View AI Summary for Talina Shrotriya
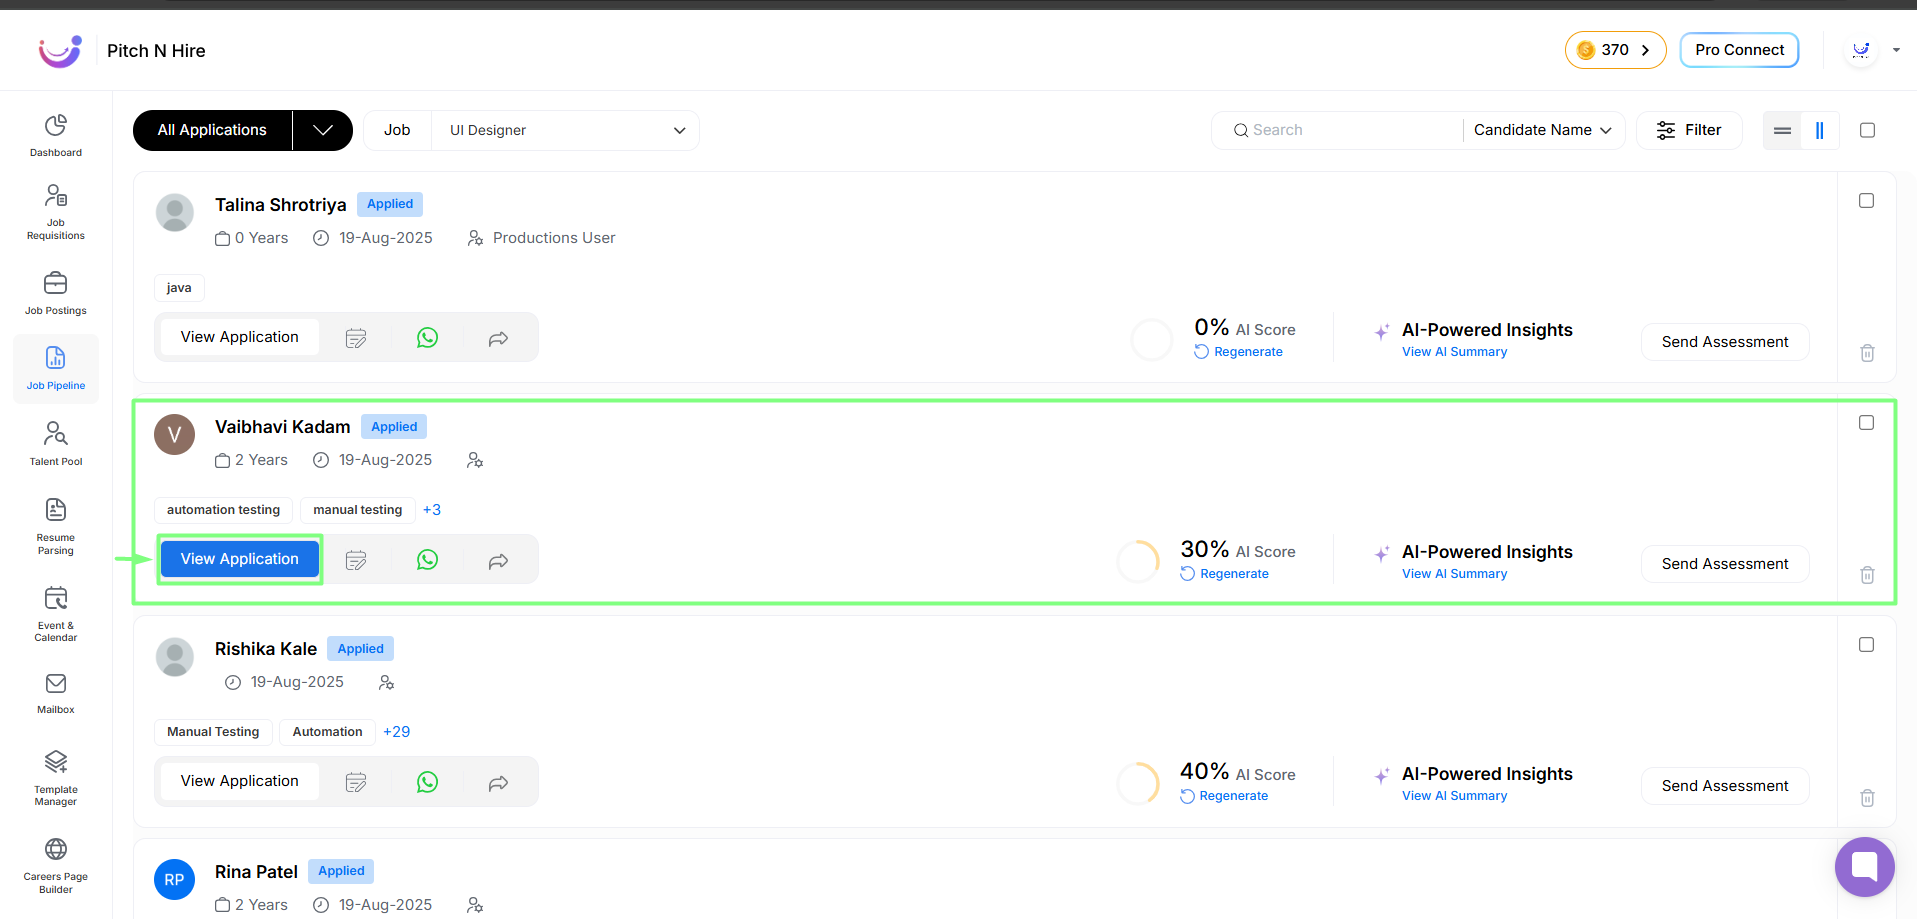Screen dimensions: 1917x919 coord(1454,352)
